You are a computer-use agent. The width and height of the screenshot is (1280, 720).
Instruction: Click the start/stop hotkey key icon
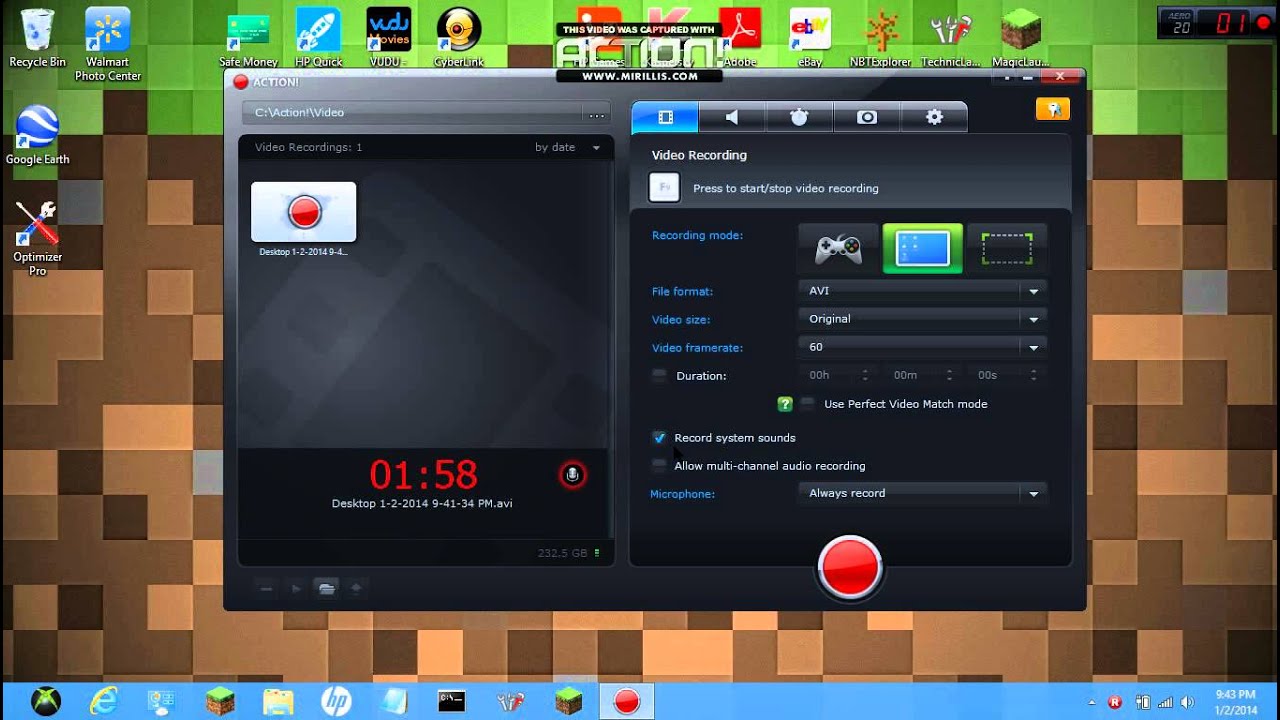(664, 188)
